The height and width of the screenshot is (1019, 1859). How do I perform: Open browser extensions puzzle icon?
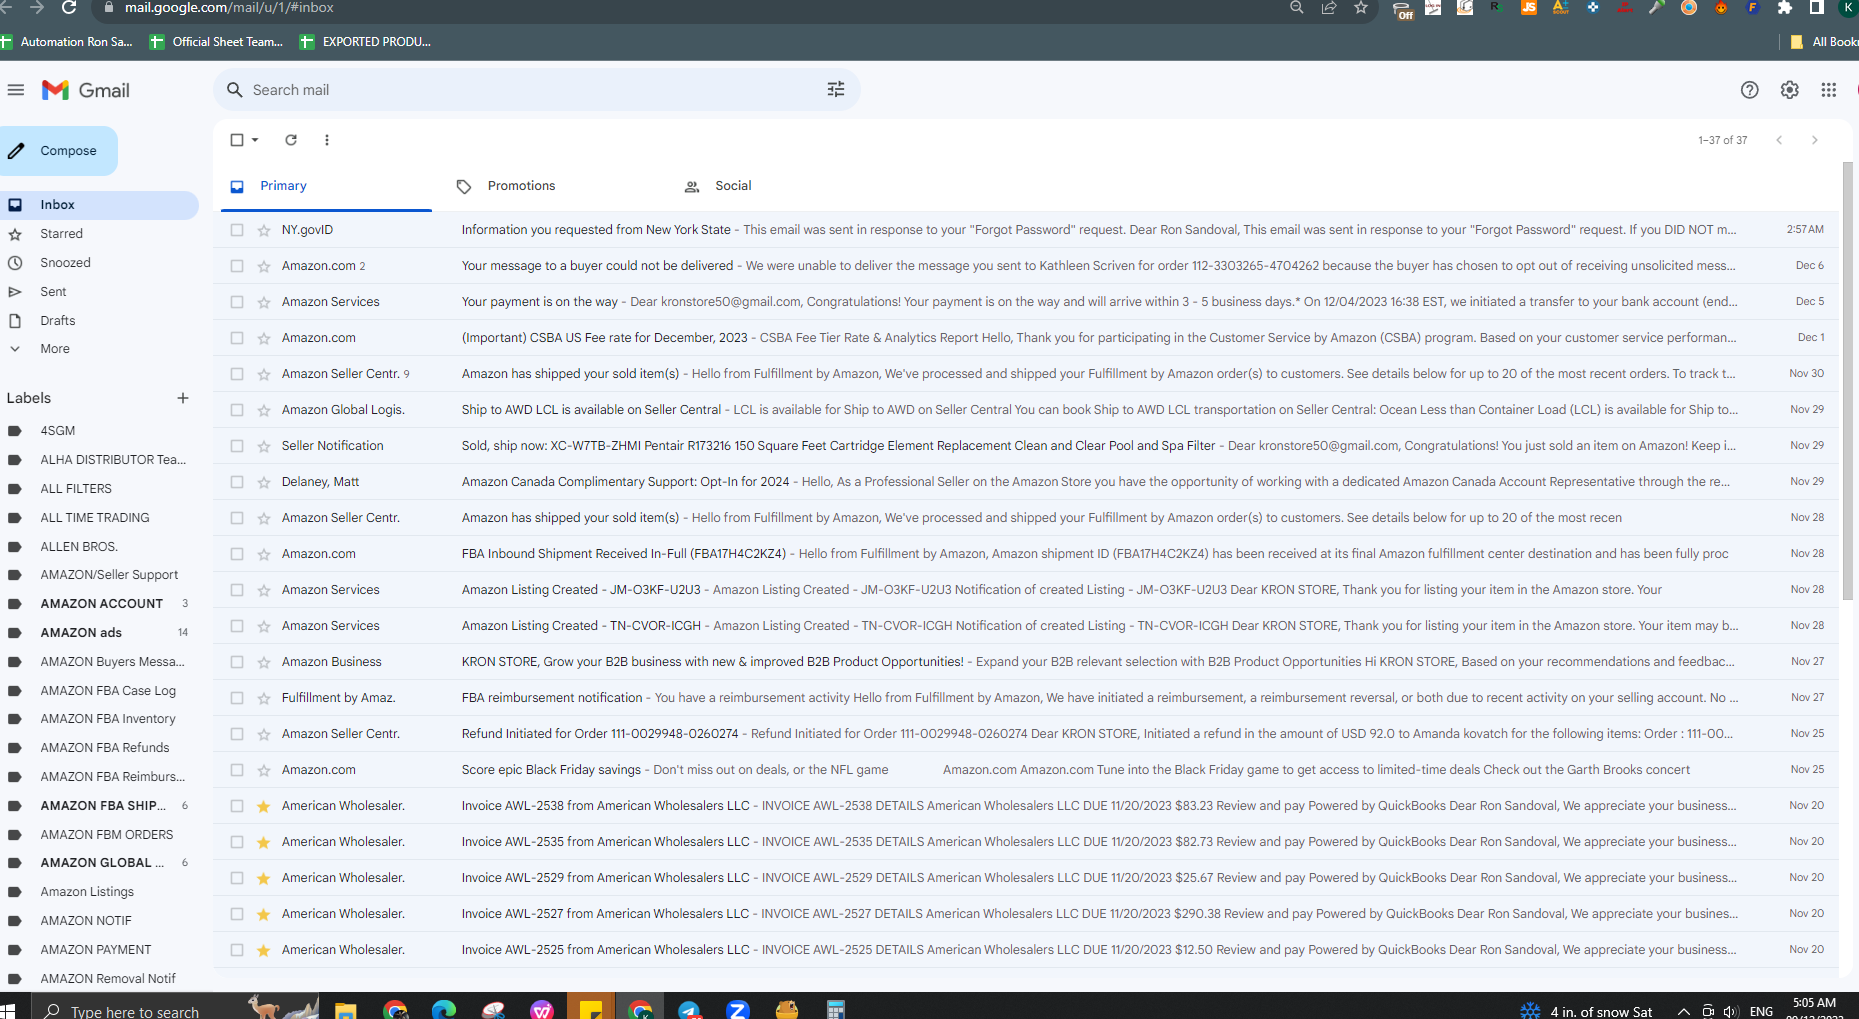[x=1785, y=8]
